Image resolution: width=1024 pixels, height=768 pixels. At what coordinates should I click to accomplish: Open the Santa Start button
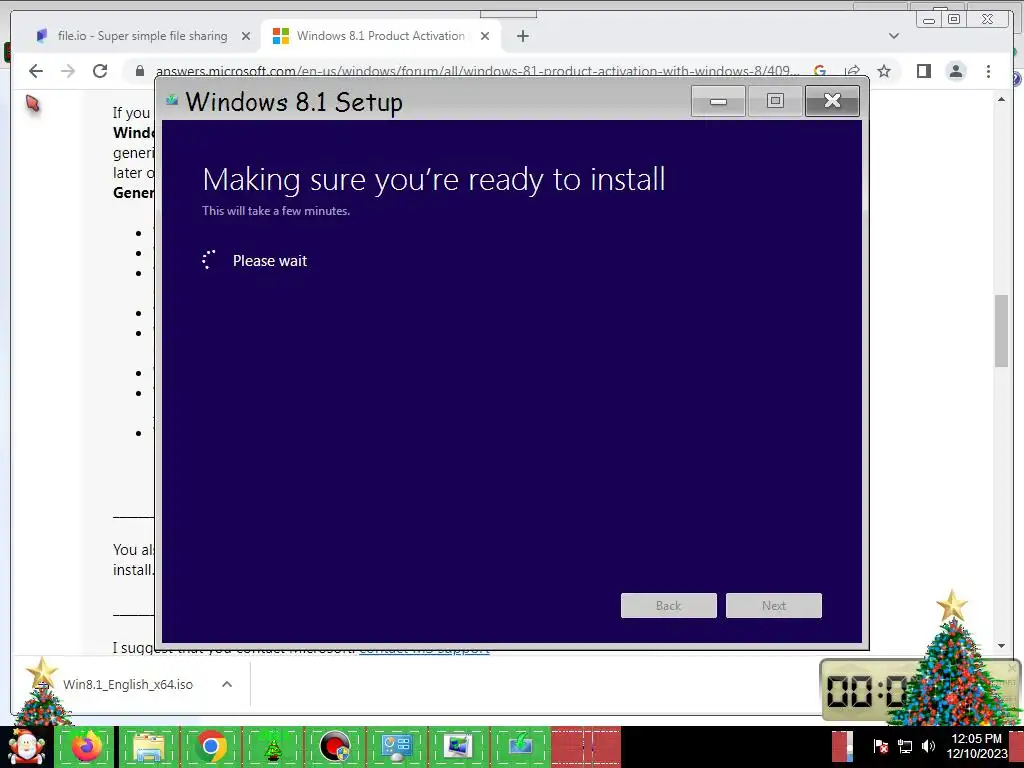point(26,747)
